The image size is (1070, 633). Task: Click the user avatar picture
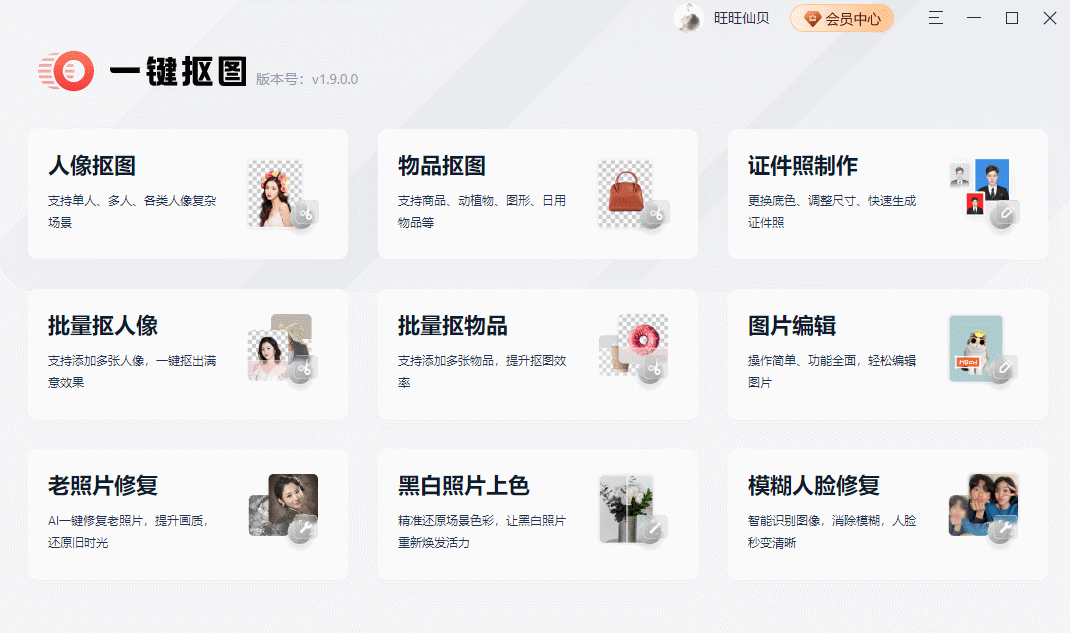[x=689, y=18]
